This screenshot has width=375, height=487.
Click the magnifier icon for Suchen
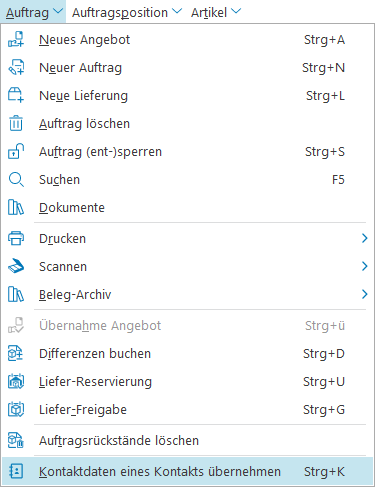click(x=16, y=179)
